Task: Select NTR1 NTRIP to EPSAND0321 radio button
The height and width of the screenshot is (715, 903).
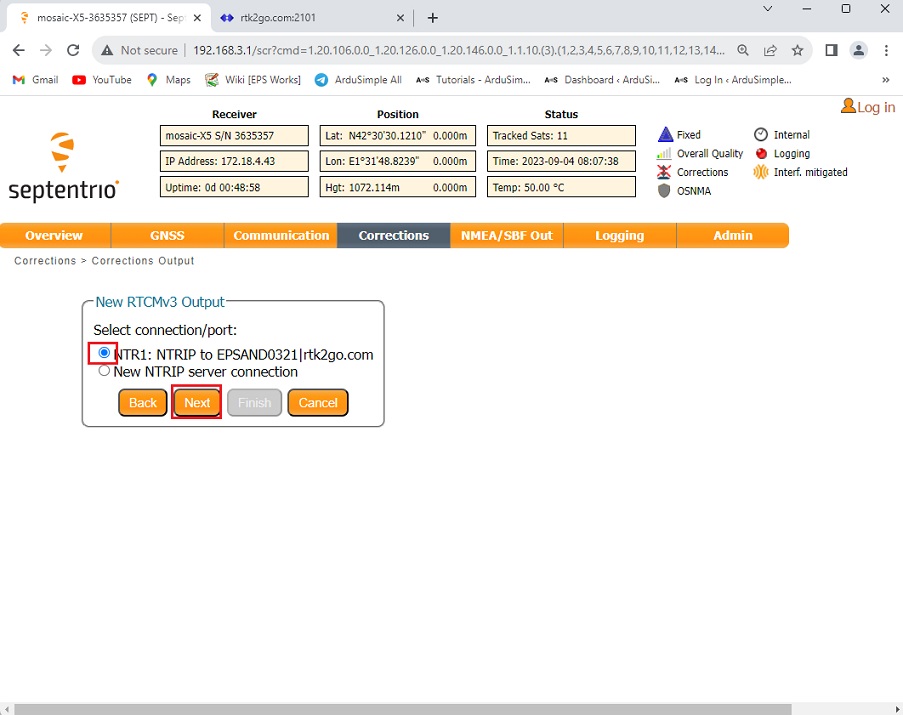Action: pos(104,353)
